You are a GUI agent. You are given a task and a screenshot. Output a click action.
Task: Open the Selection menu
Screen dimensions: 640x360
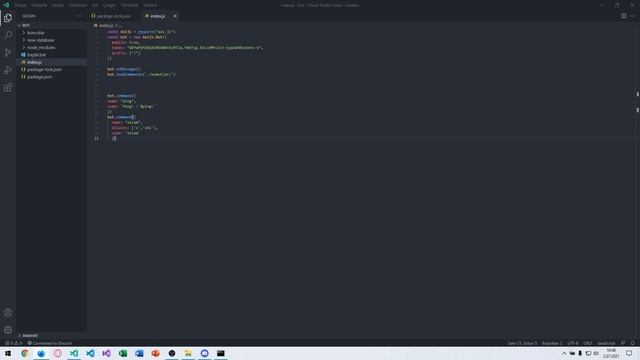click(58, 5)
